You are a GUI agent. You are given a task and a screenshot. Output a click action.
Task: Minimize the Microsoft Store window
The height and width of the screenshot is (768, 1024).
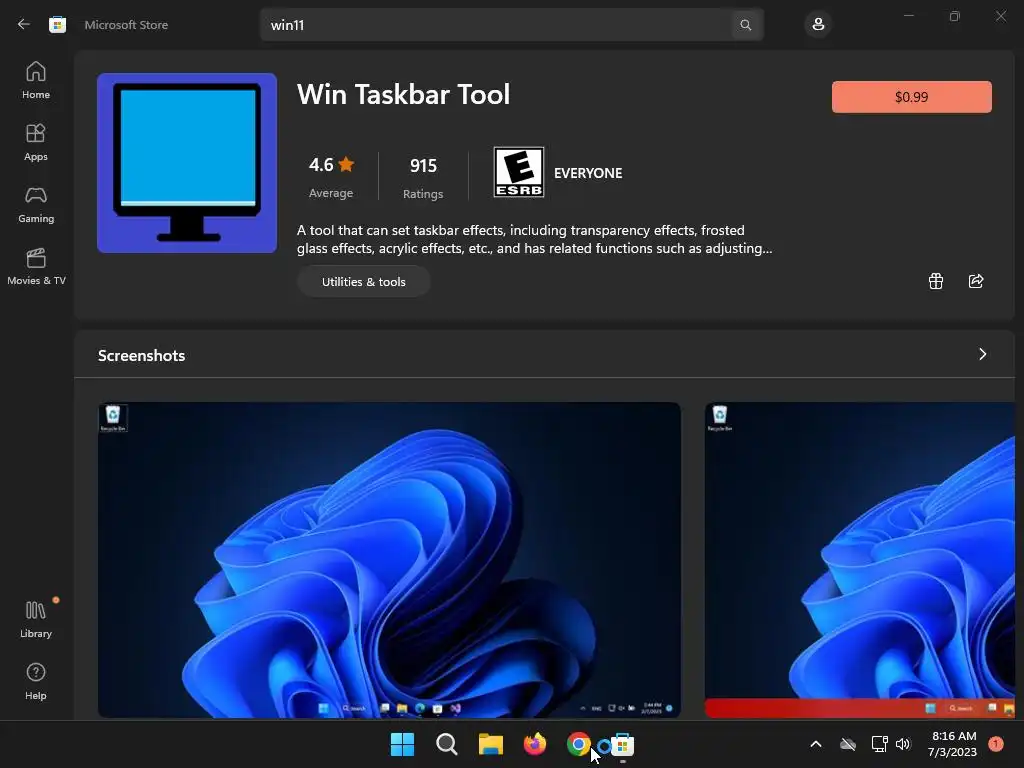(908, 16)
